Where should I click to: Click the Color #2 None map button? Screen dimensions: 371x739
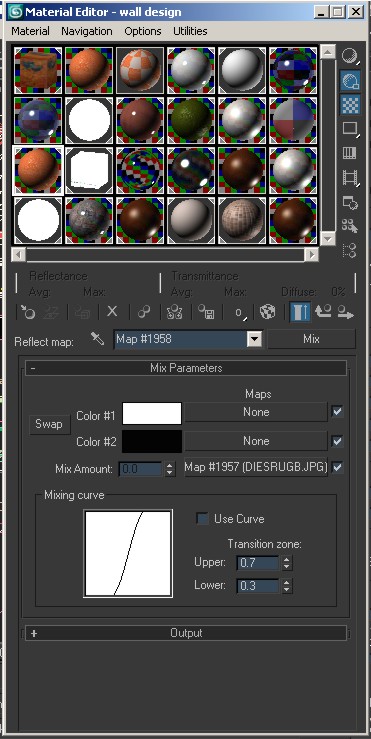[x=256, y=441]
